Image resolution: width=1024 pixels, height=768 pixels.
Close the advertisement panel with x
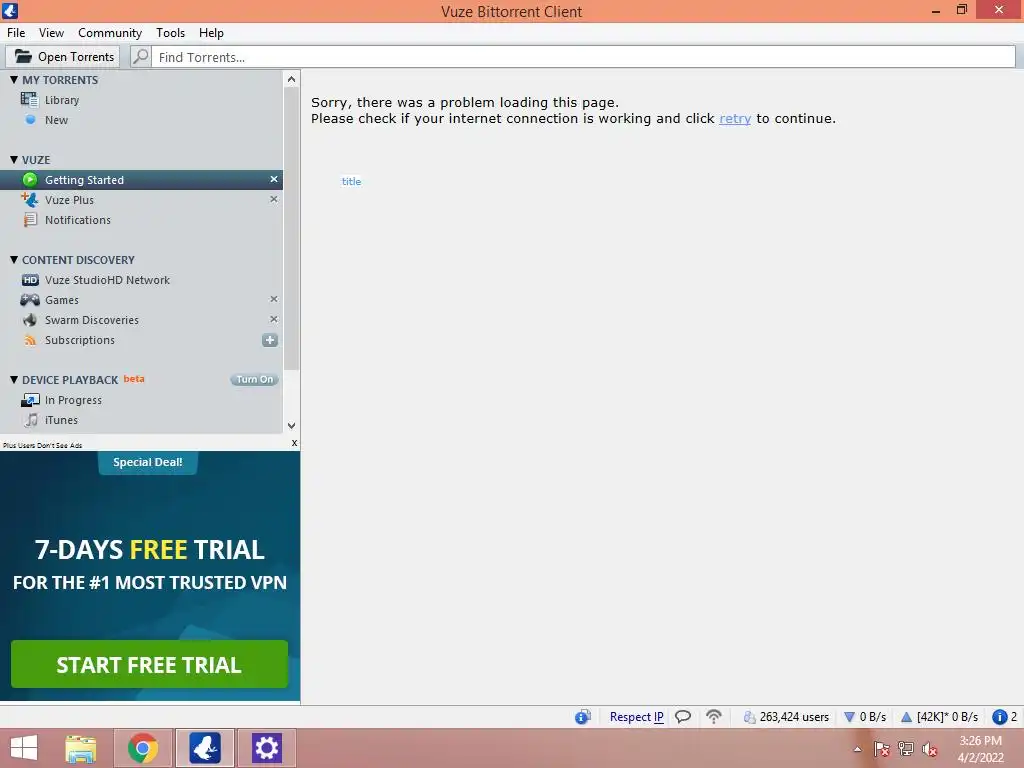[x=294, y=443]
